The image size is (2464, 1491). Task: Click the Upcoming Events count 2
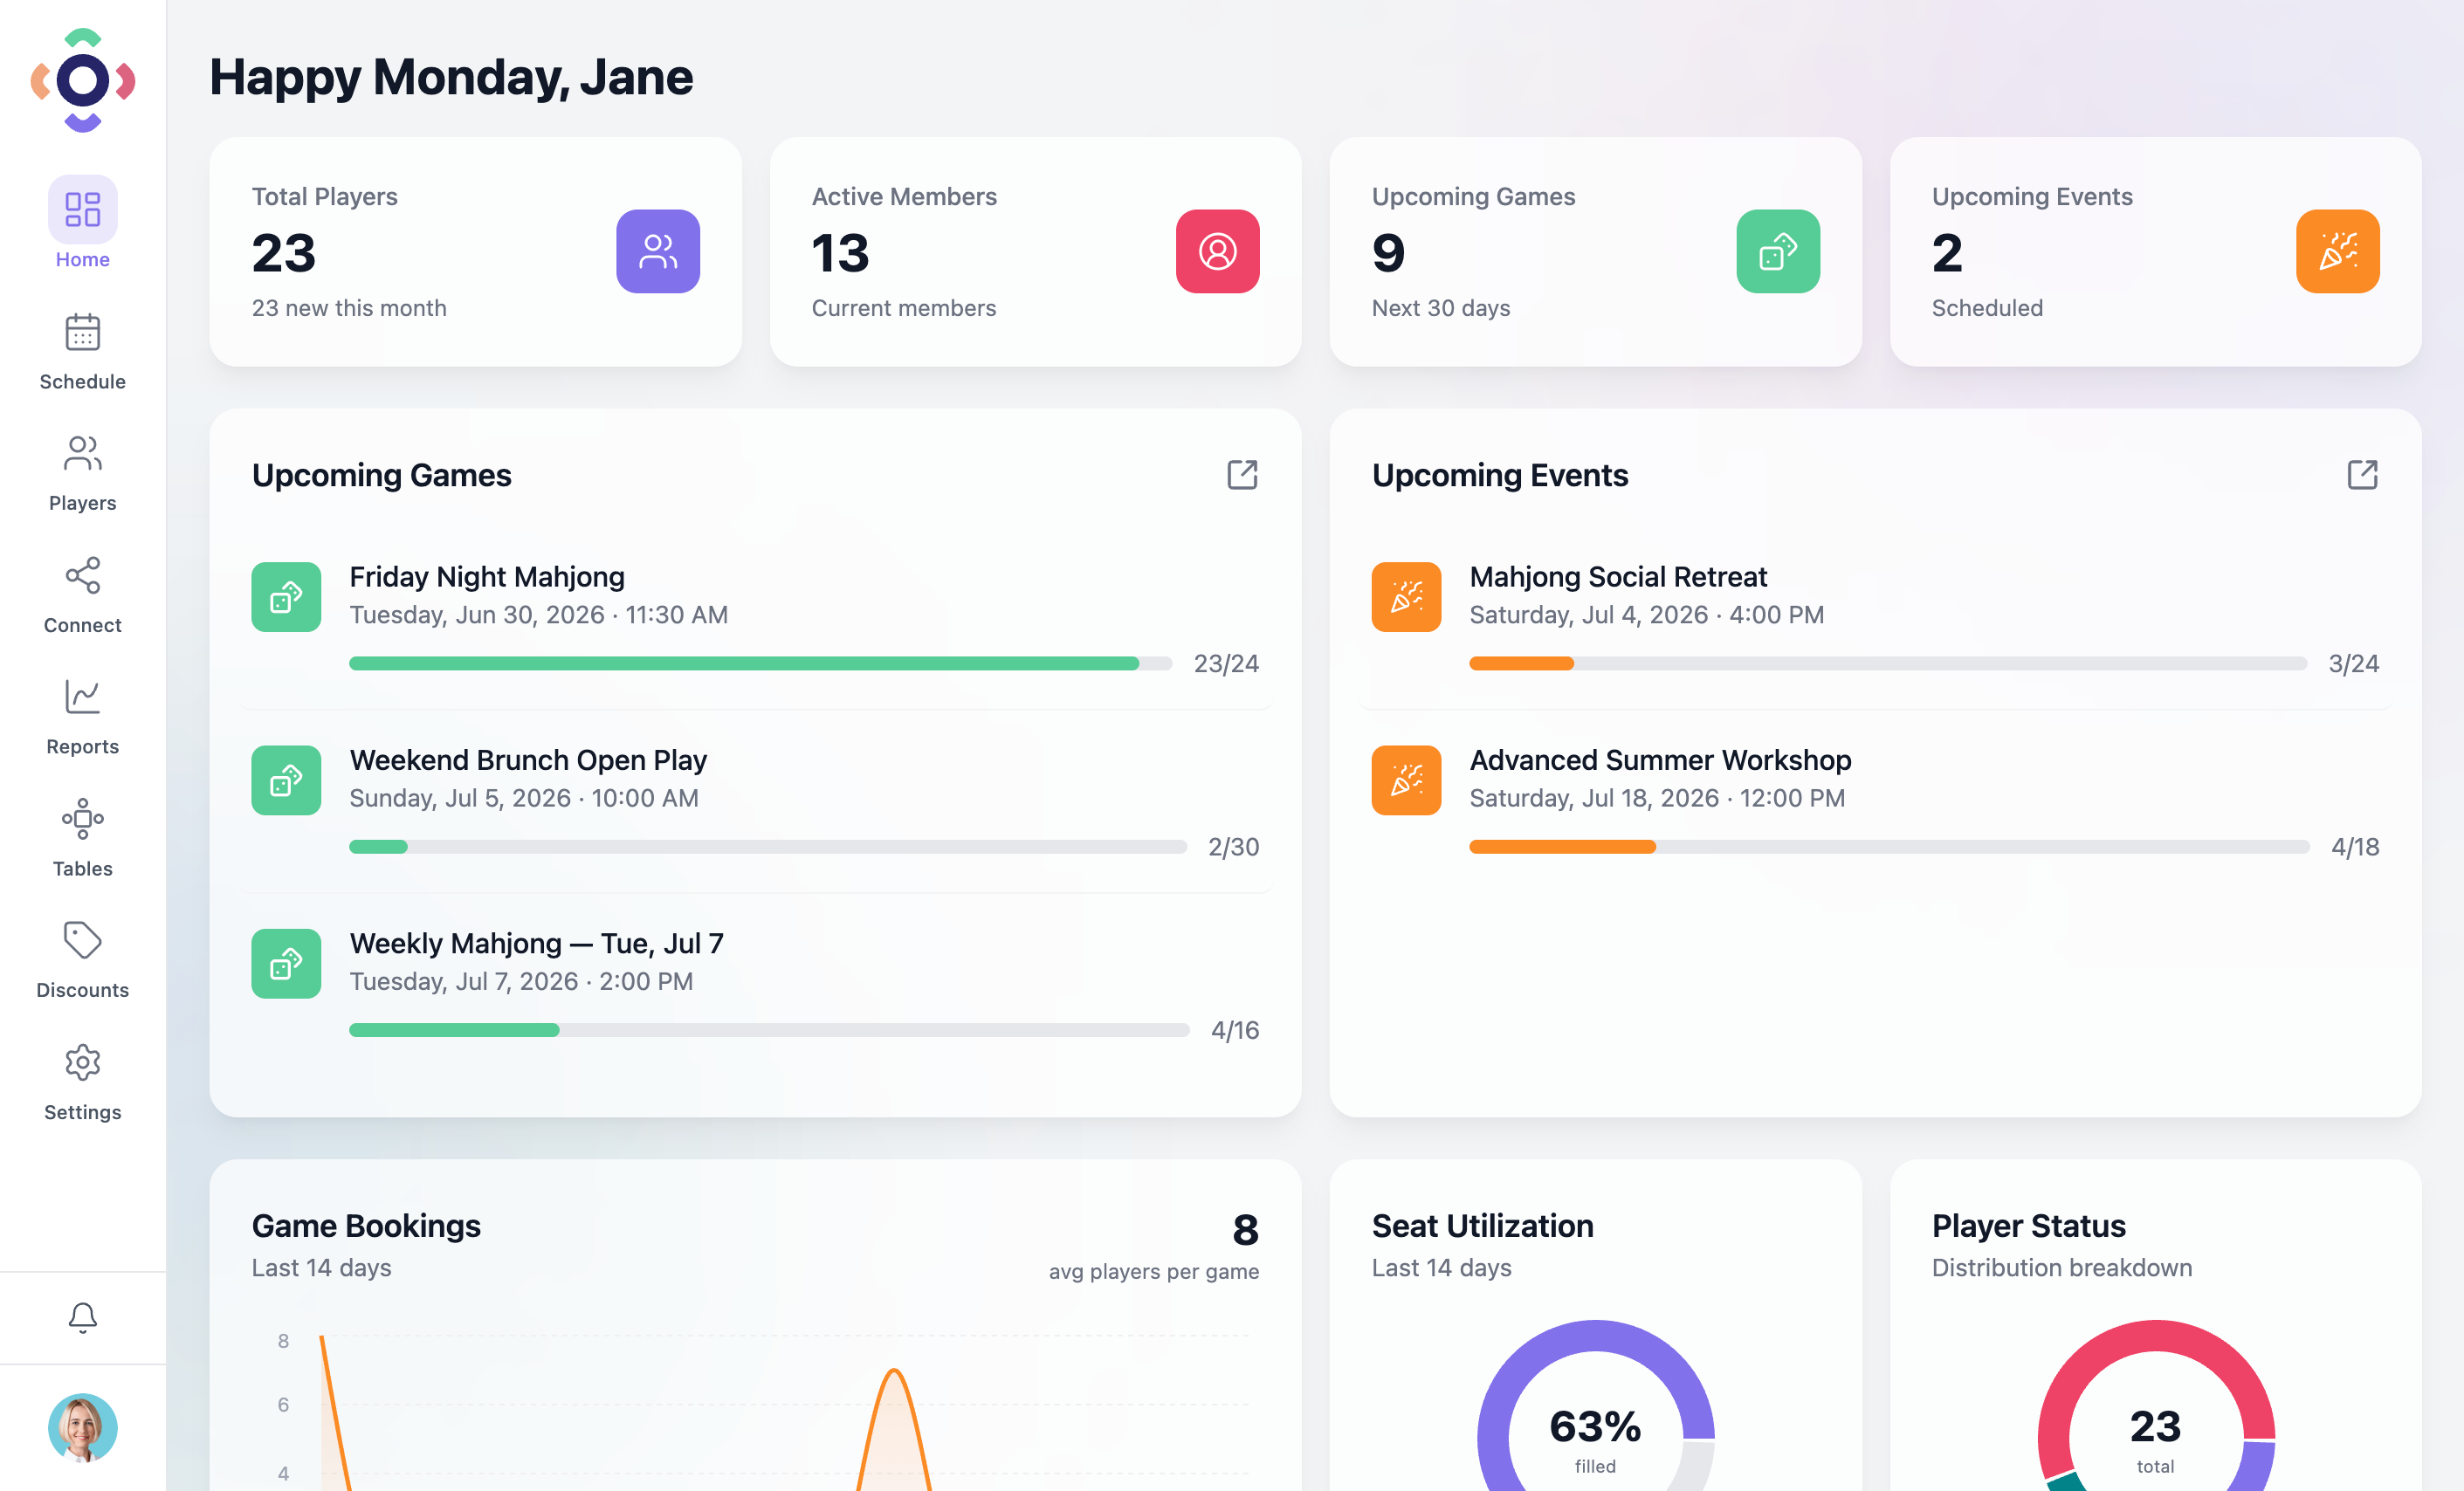click(1947, 253)
